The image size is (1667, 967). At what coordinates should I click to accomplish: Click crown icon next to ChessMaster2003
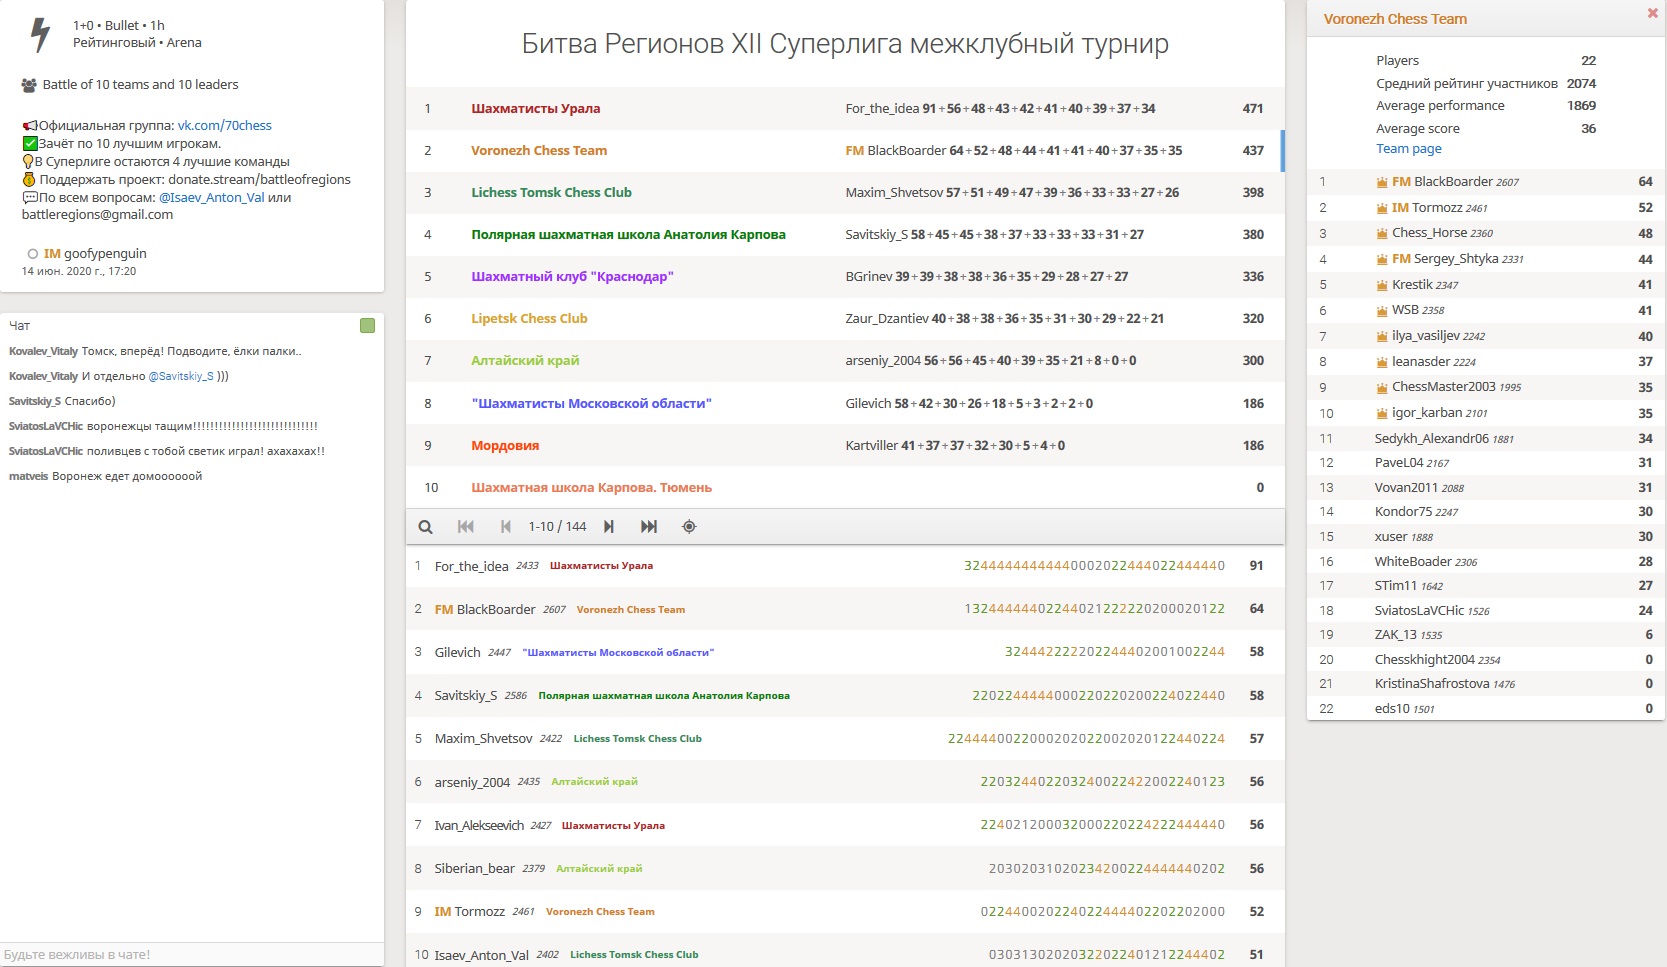click(1382, 387)
